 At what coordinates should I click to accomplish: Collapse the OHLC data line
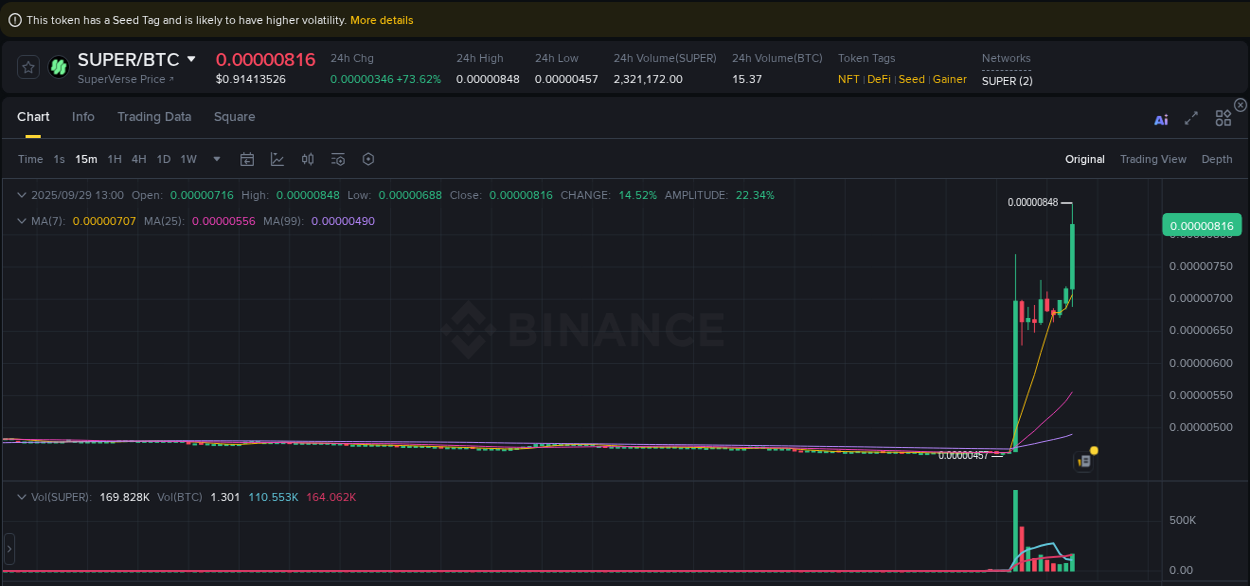[22, 195]
